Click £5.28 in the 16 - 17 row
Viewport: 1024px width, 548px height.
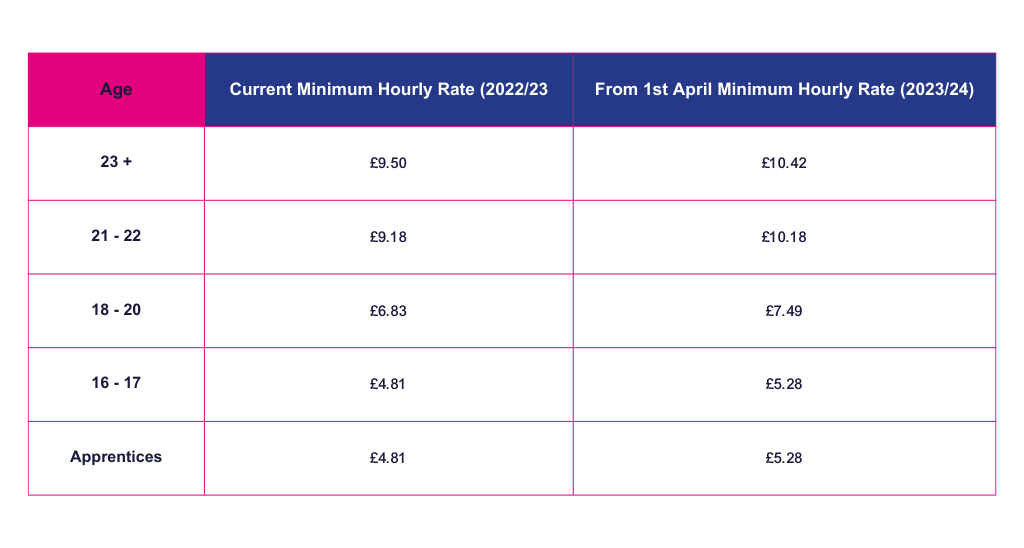click(x=784, y=384)
